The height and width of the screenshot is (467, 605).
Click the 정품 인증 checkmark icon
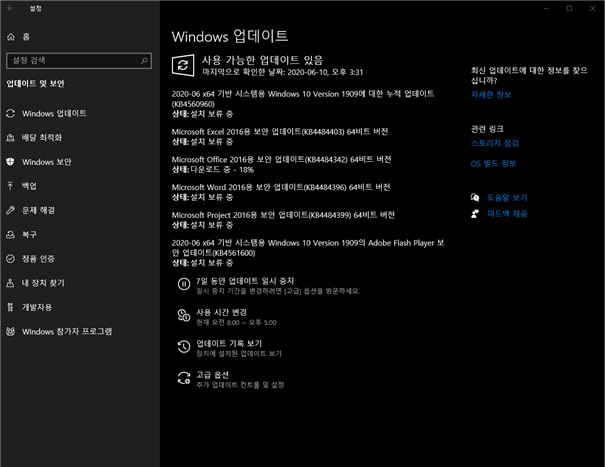coord(10,259)
